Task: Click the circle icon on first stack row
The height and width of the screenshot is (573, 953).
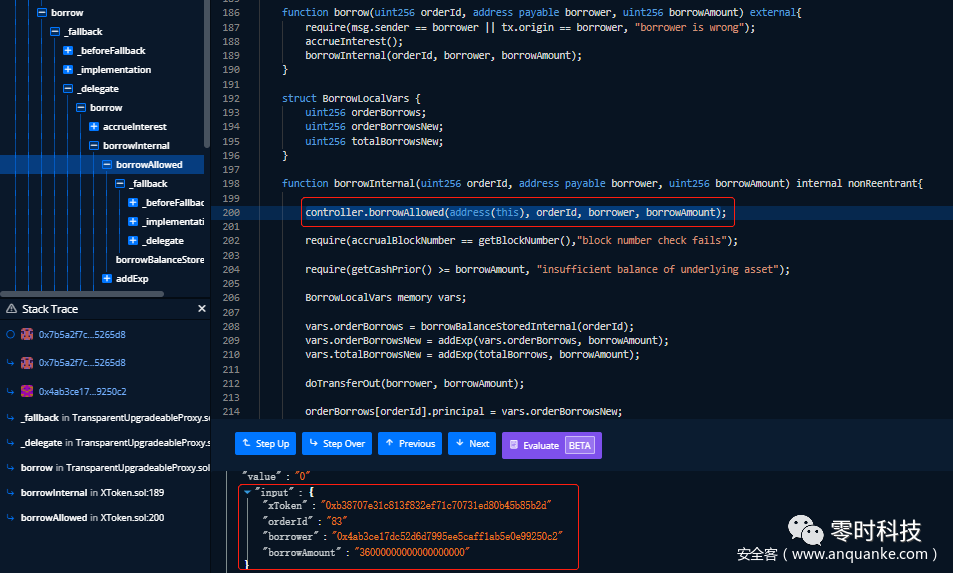Action: [x=10, y=334]
